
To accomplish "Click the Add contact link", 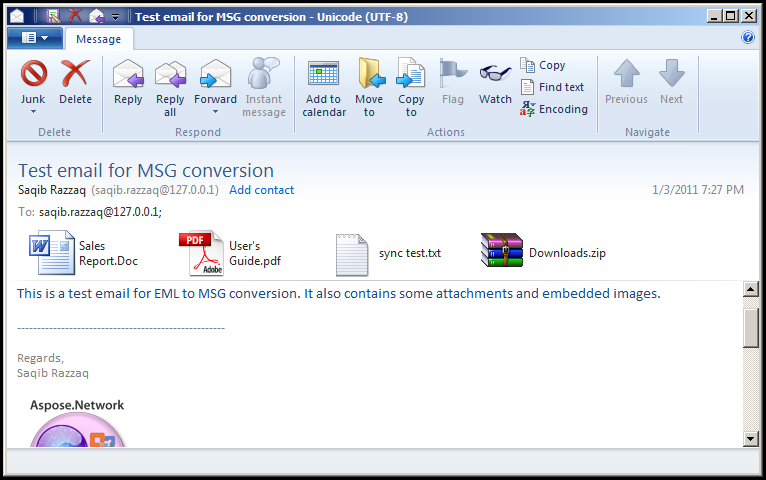I will click(x=261, y=190).
